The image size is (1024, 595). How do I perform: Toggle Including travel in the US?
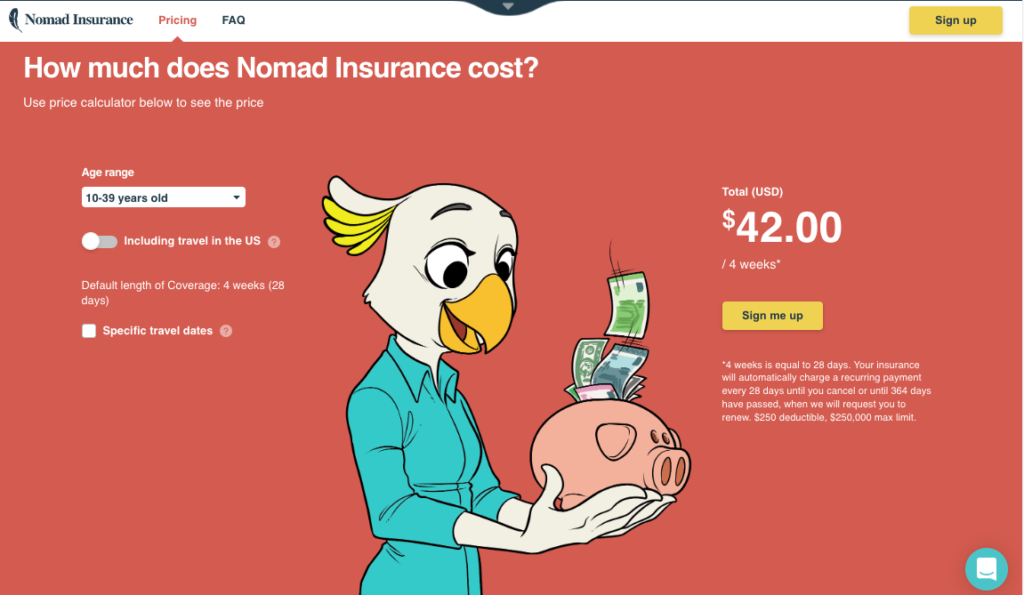pos(99,241)
